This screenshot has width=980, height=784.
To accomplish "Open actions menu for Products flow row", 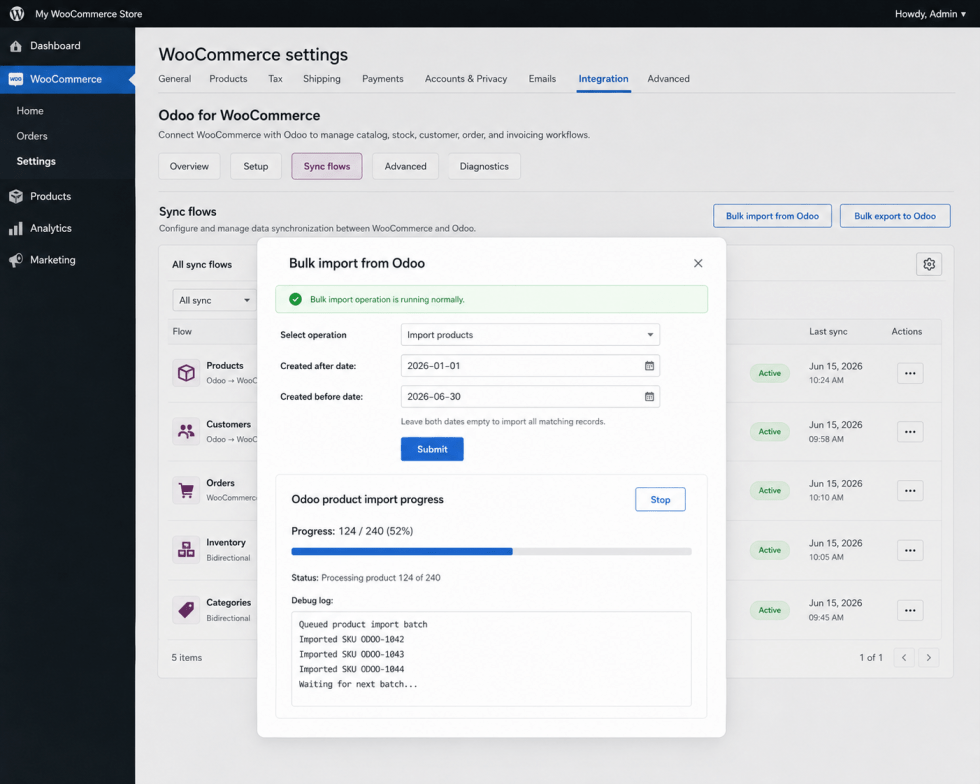I will click(910, 373).
